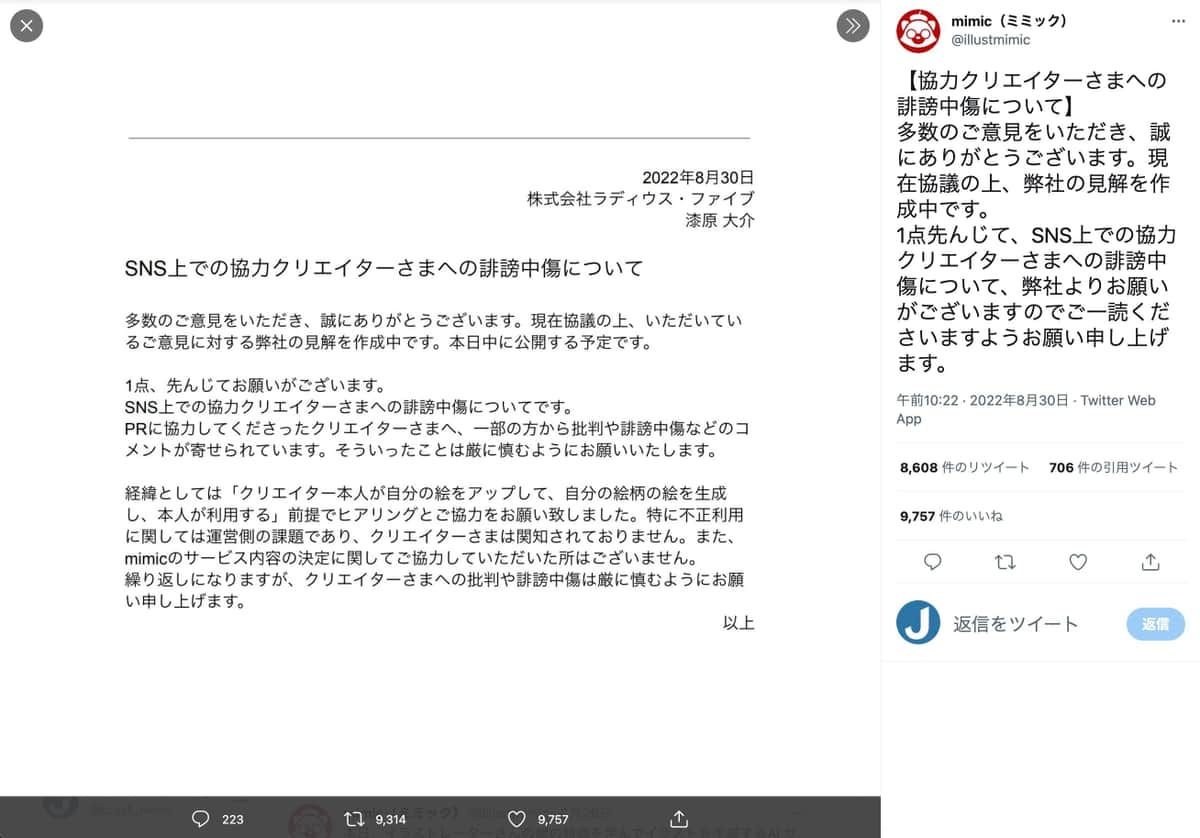Close the image viewer with X button
Screen dimensions: 1200x838
[x=26, y=25]
